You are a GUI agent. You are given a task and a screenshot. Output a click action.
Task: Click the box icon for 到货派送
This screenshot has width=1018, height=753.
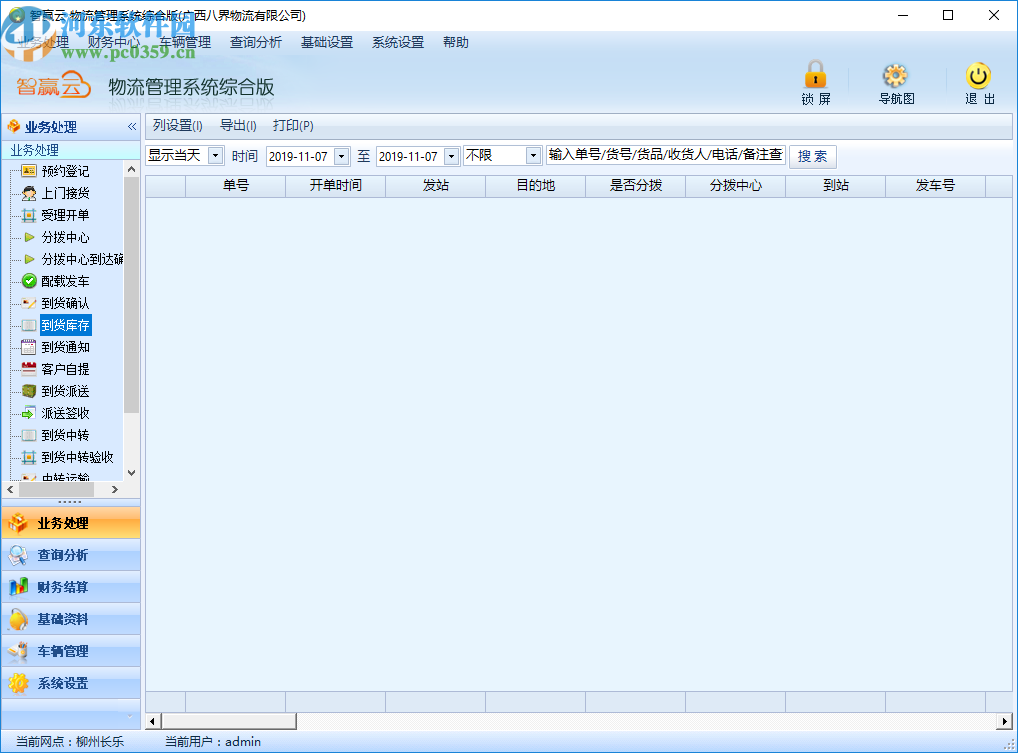tap(29, 391)
